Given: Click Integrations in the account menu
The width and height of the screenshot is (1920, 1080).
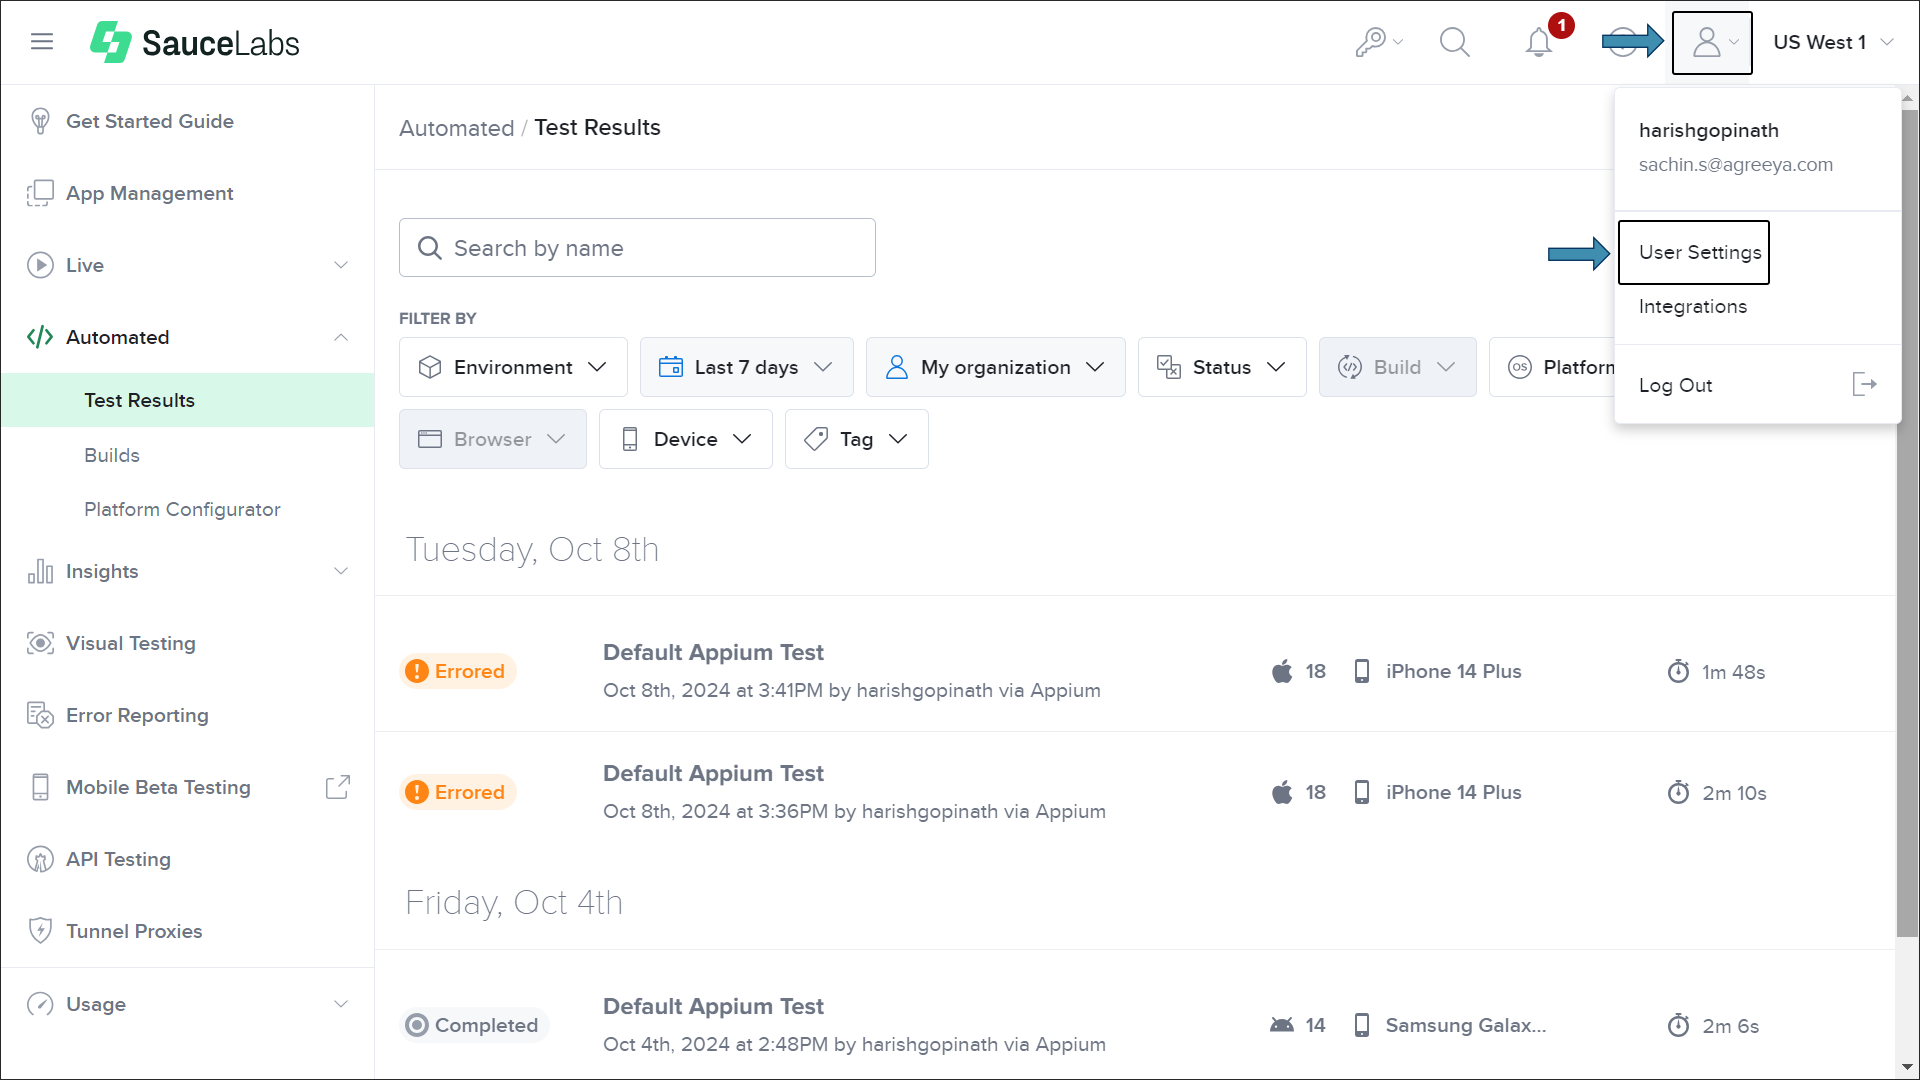Looking at the screenshot, I should 1693,307.
